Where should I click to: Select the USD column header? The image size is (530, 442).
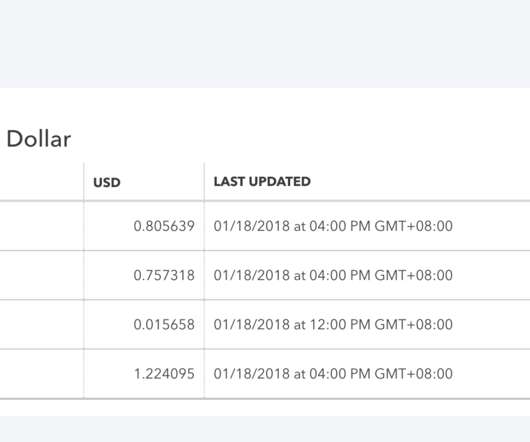pos(107,182)
